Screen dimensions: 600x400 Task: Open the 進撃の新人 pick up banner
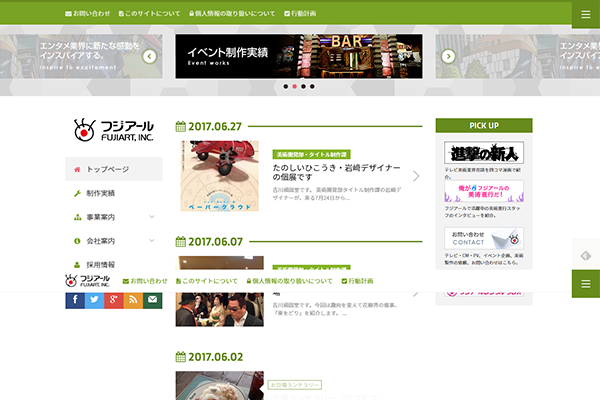click(484, 153)
